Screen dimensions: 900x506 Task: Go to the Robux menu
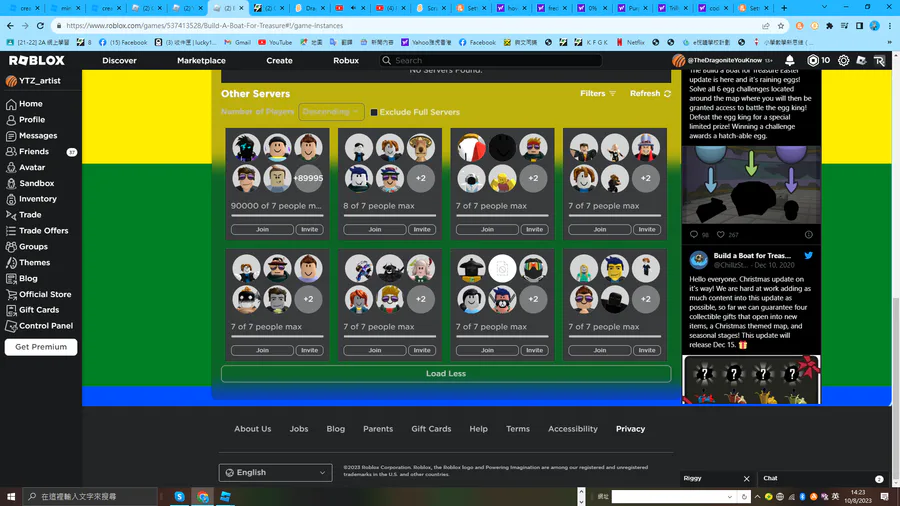(x=346, y=60)
